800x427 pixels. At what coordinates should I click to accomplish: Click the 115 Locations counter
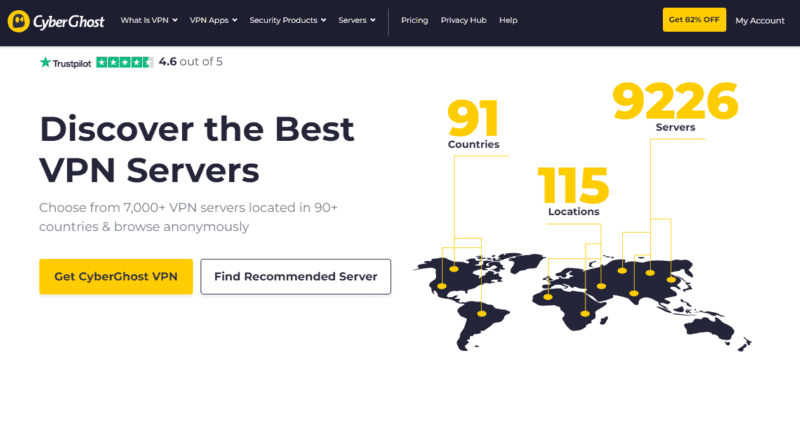pyautogui.click(x=573, y=191)
